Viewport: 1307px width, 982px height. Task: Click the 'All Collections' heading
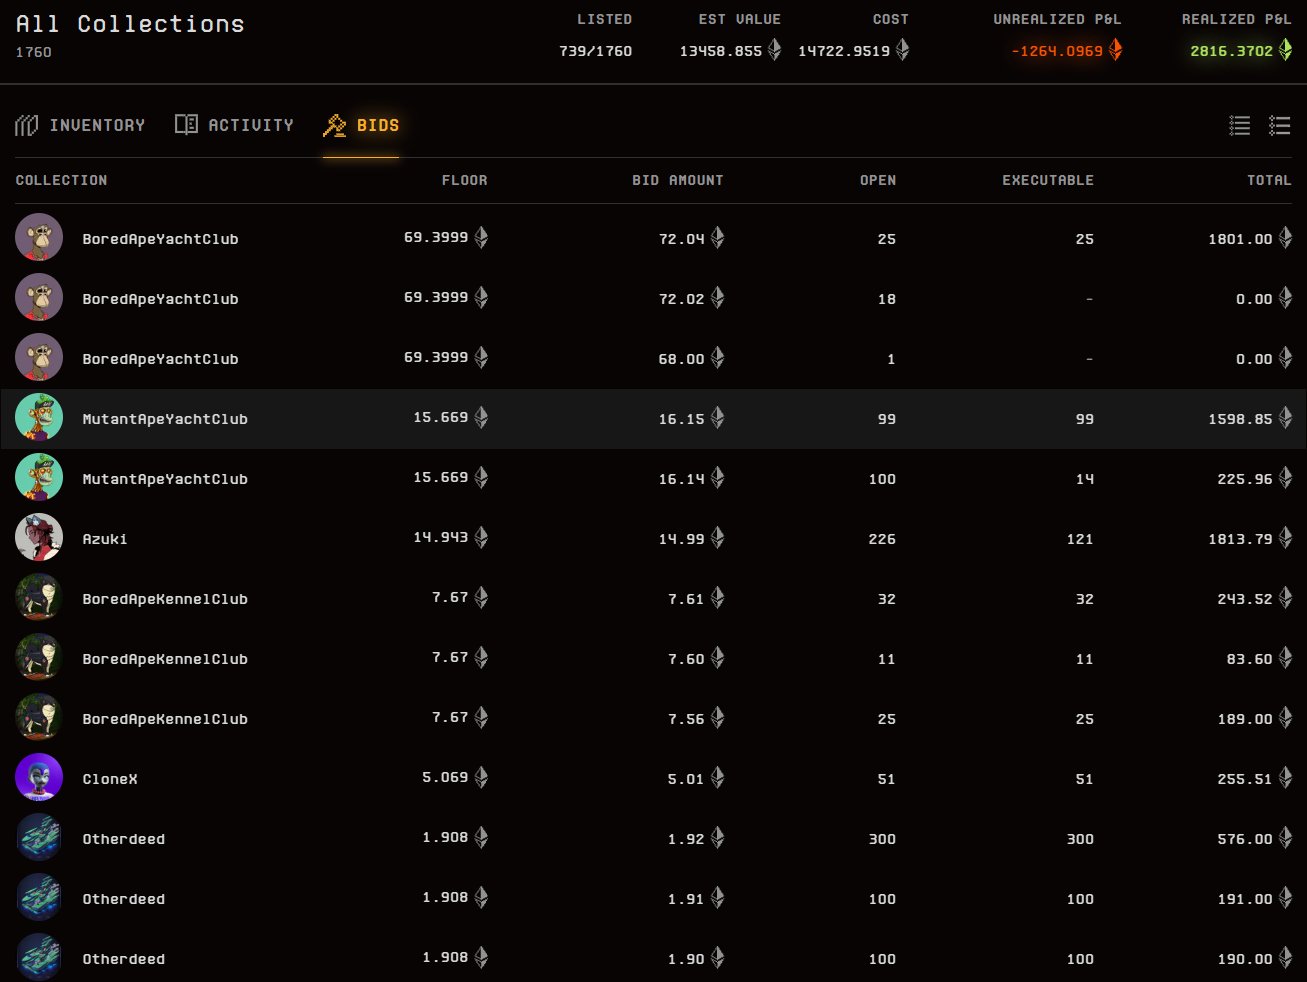tap(130, 24)
